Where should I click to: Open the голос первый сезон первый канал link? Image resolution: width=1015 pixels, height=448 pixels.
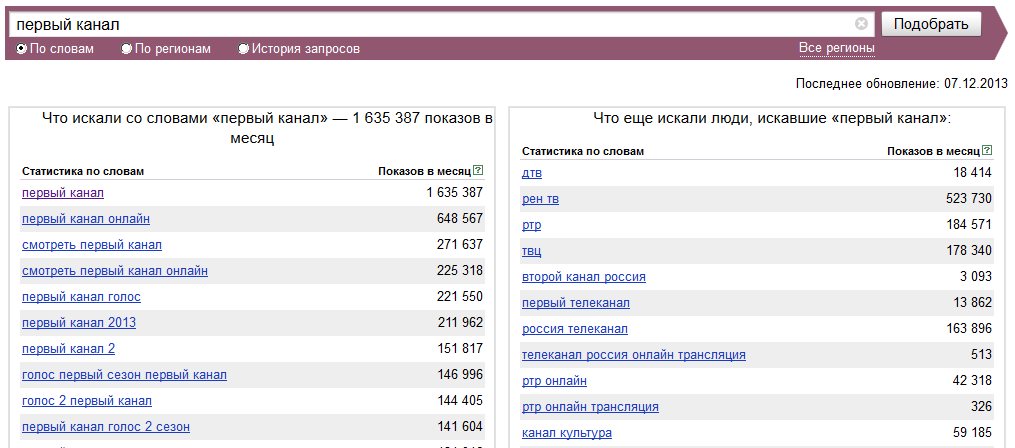coord(124,375)
